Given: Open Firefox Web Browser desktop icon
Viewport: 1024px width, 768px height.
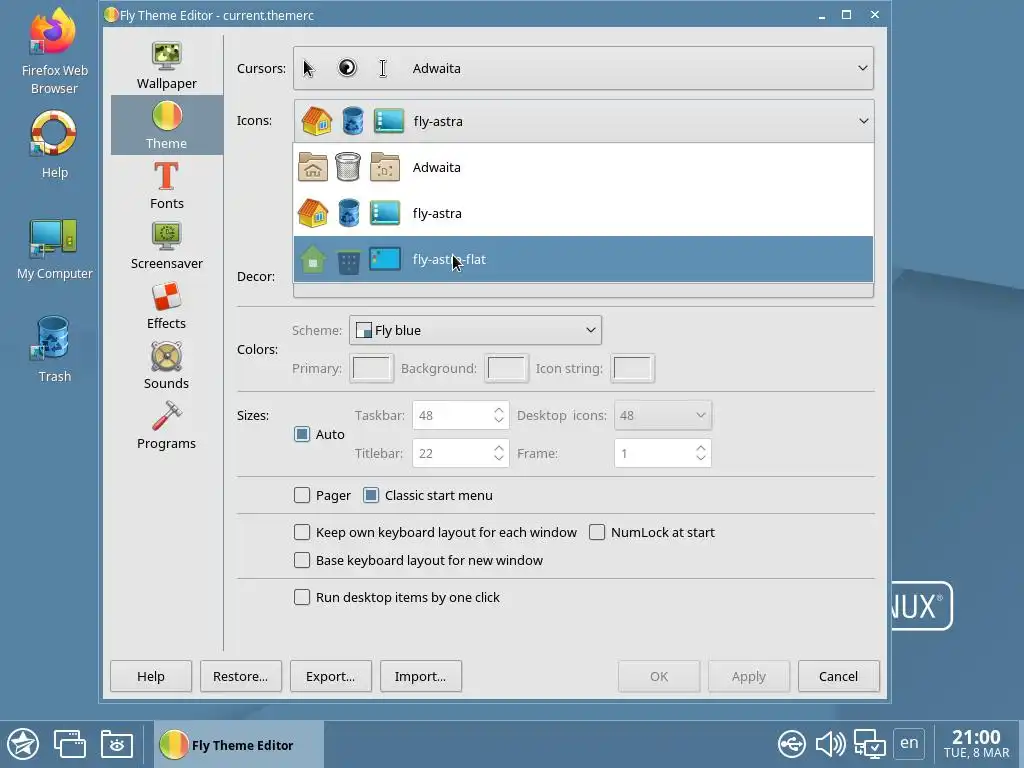Looking at the screenshot, I should tap(54, 51).
